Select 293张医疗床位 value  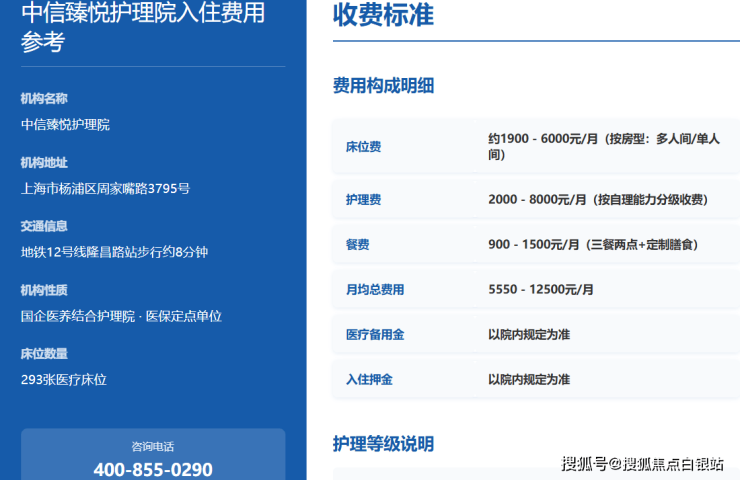point(64,380)
